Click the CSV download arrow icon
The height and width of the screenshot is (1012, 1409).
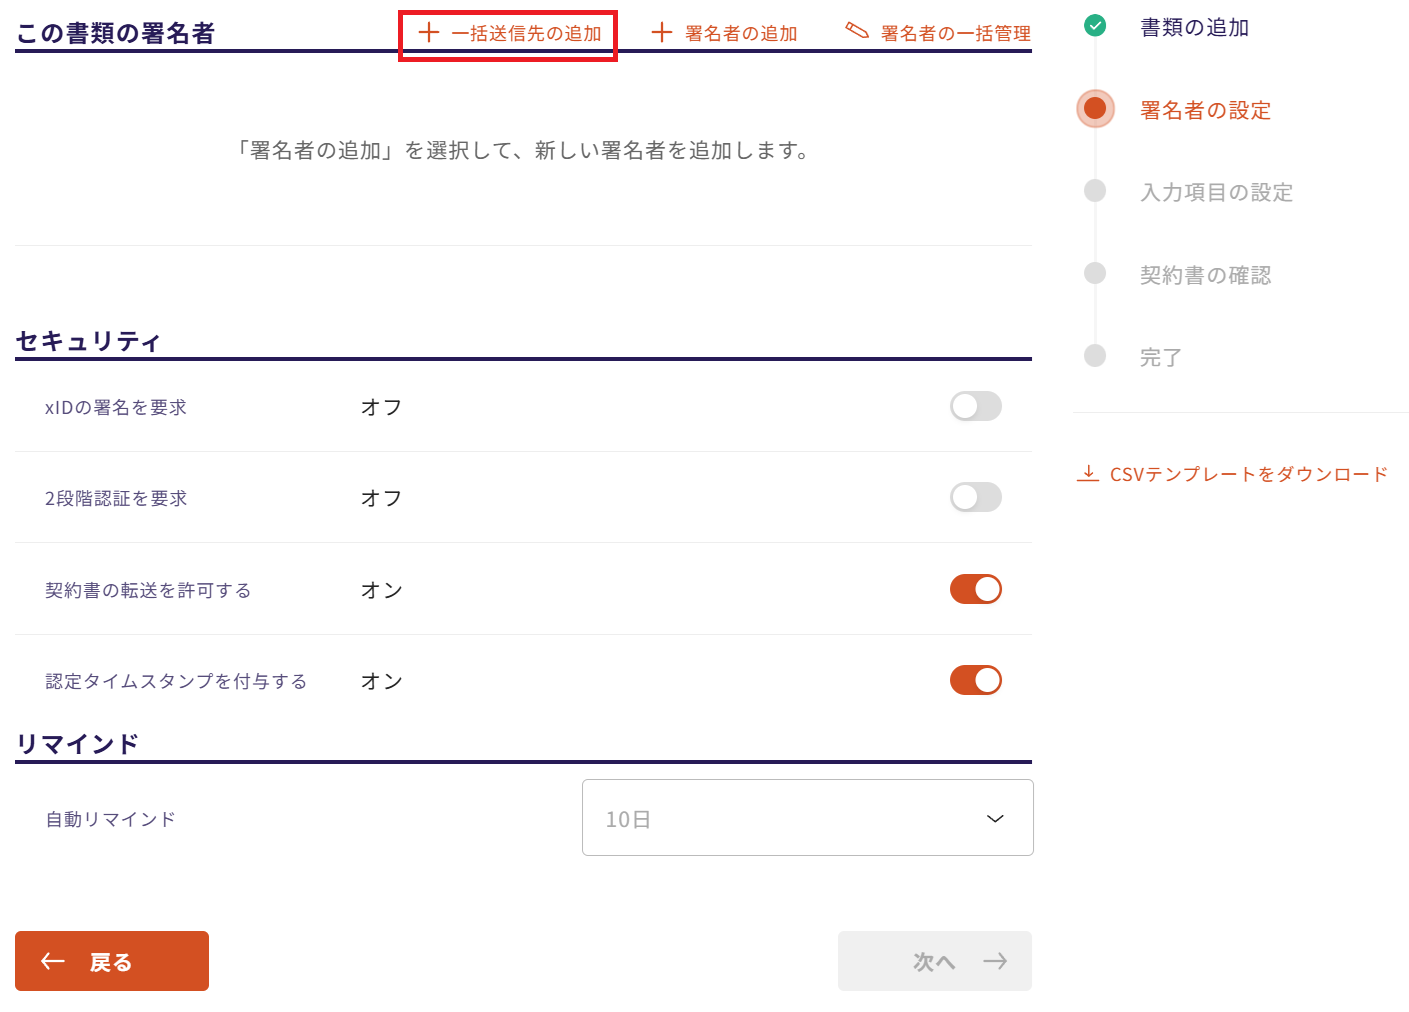point(1087,473)
